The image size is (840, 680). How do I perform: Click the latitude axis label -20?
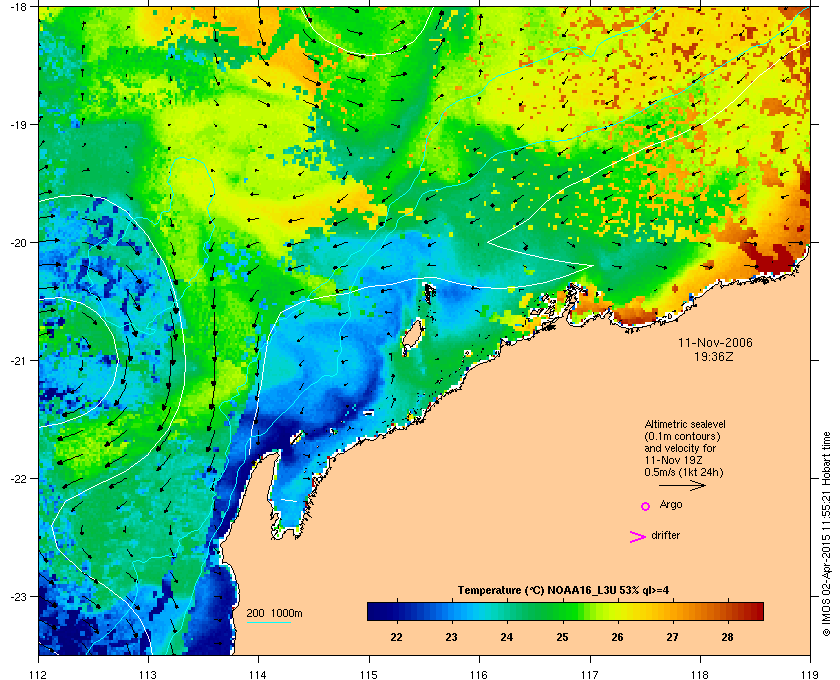tap(18, 242)
